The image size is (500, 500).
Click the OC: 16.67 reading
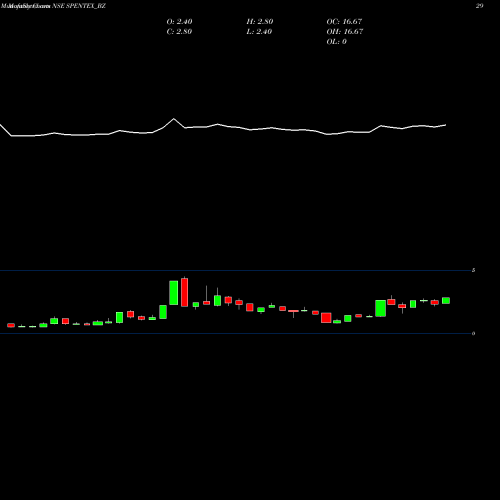point(344,22)
